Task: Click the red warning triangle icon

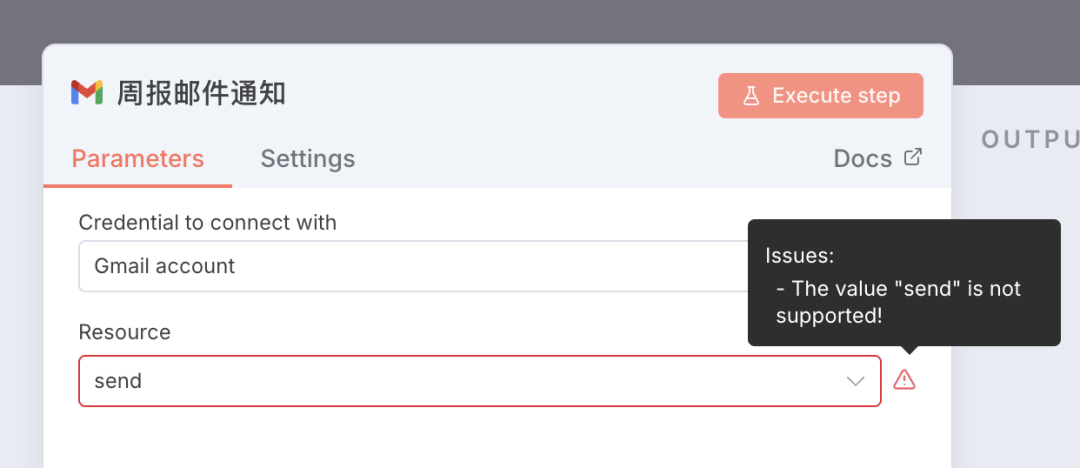Action: (904, 380)
